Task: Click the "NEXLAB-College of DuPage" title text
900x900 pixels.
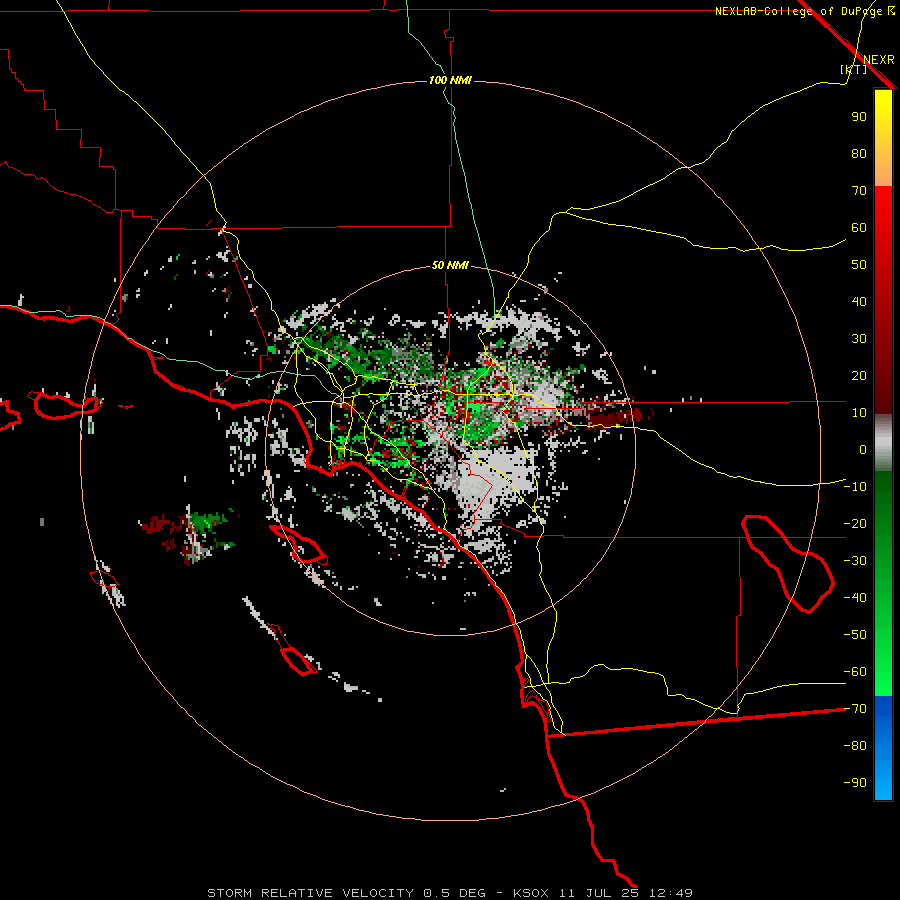Action: (799, 11)
